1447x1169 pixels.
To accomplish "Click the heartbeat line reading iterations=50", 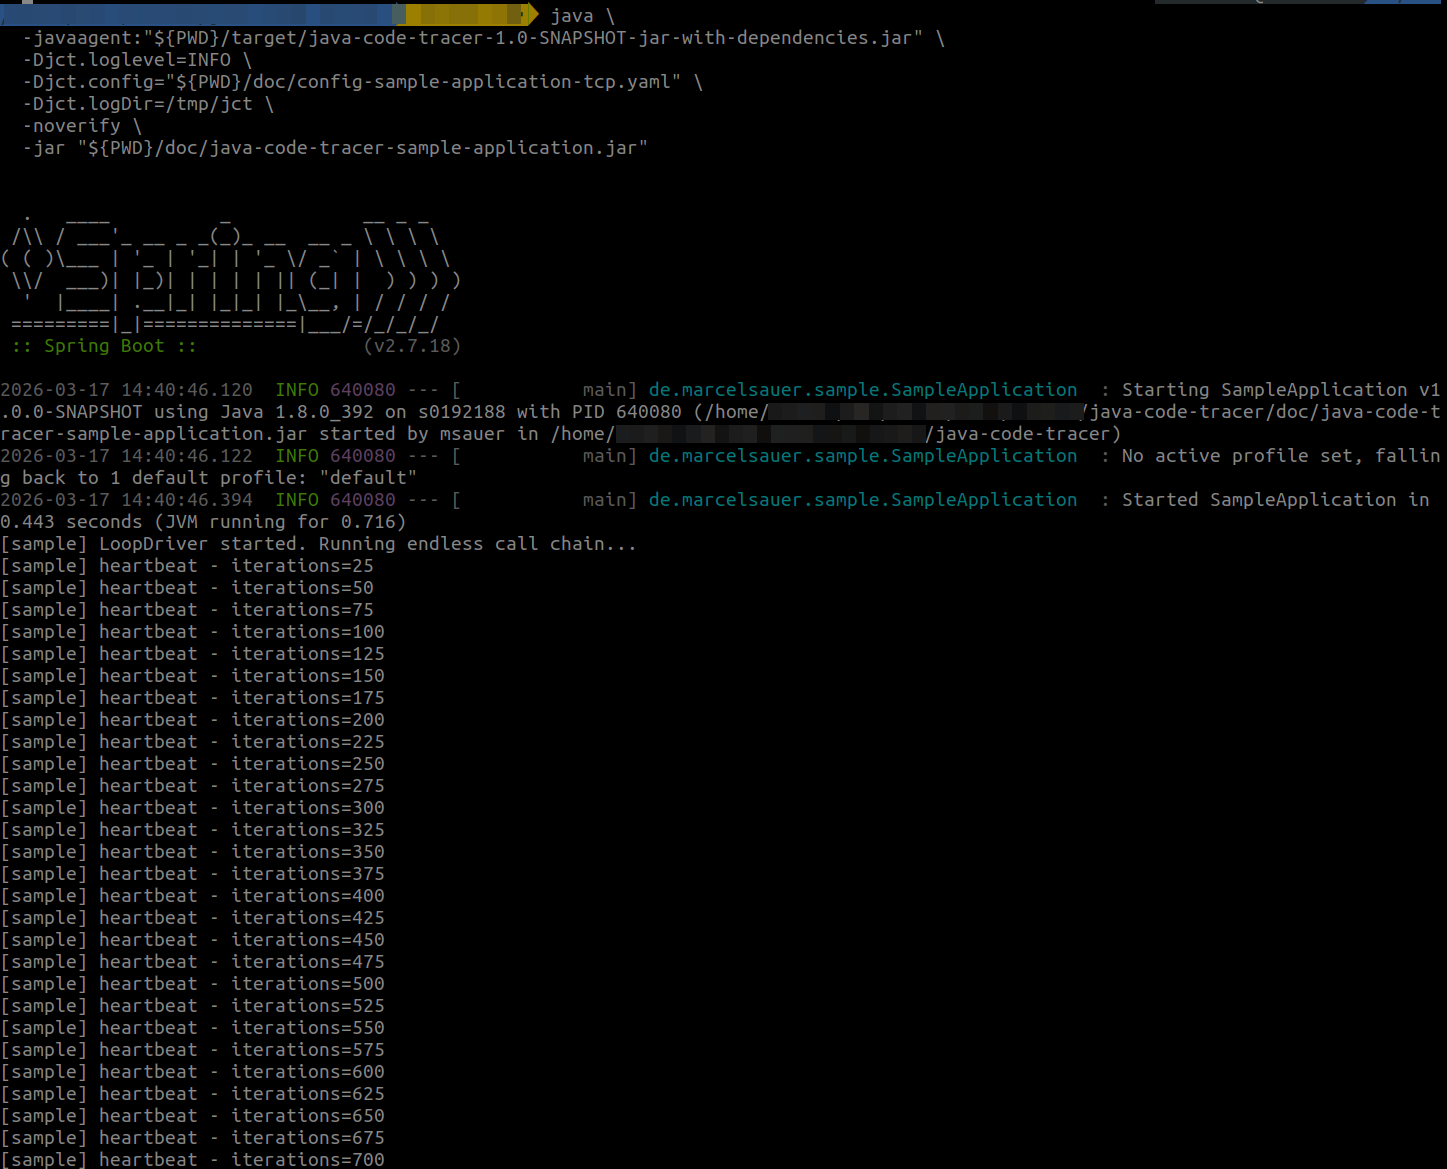I will pos(187,588).
